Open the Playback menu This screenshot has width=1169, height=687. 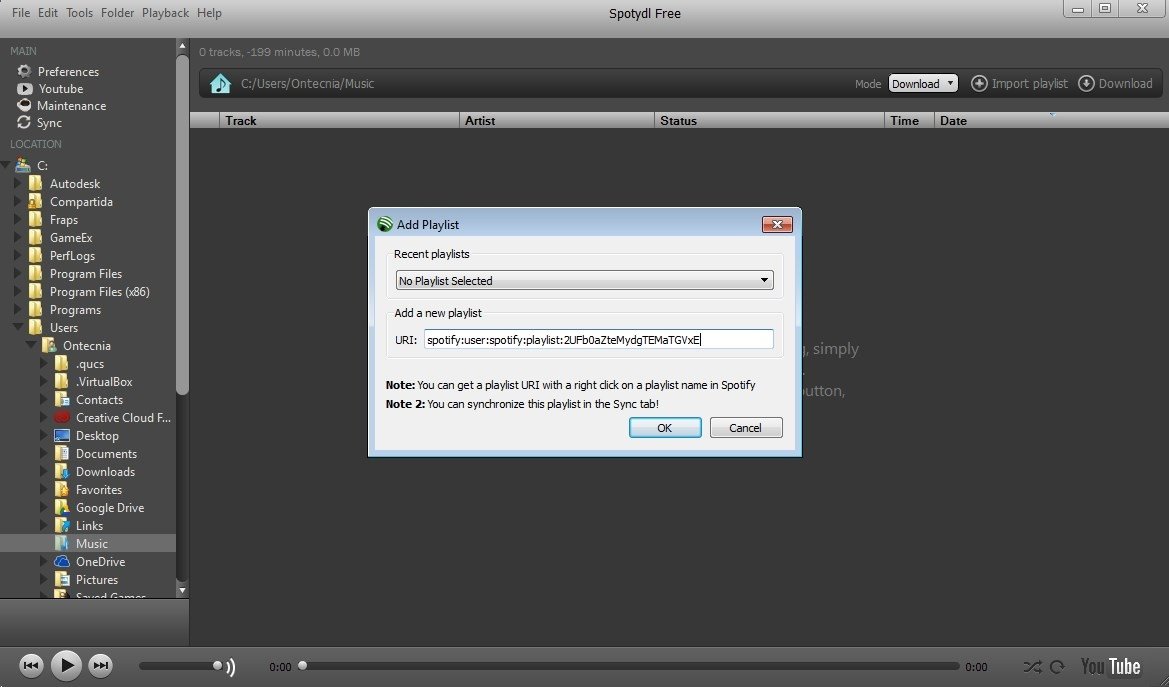[165, 13]
